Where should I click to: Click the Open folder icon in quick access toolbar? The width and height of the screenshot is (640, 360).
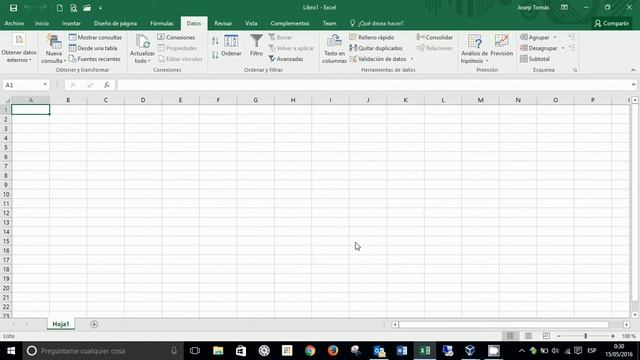(x=87, y=8)
